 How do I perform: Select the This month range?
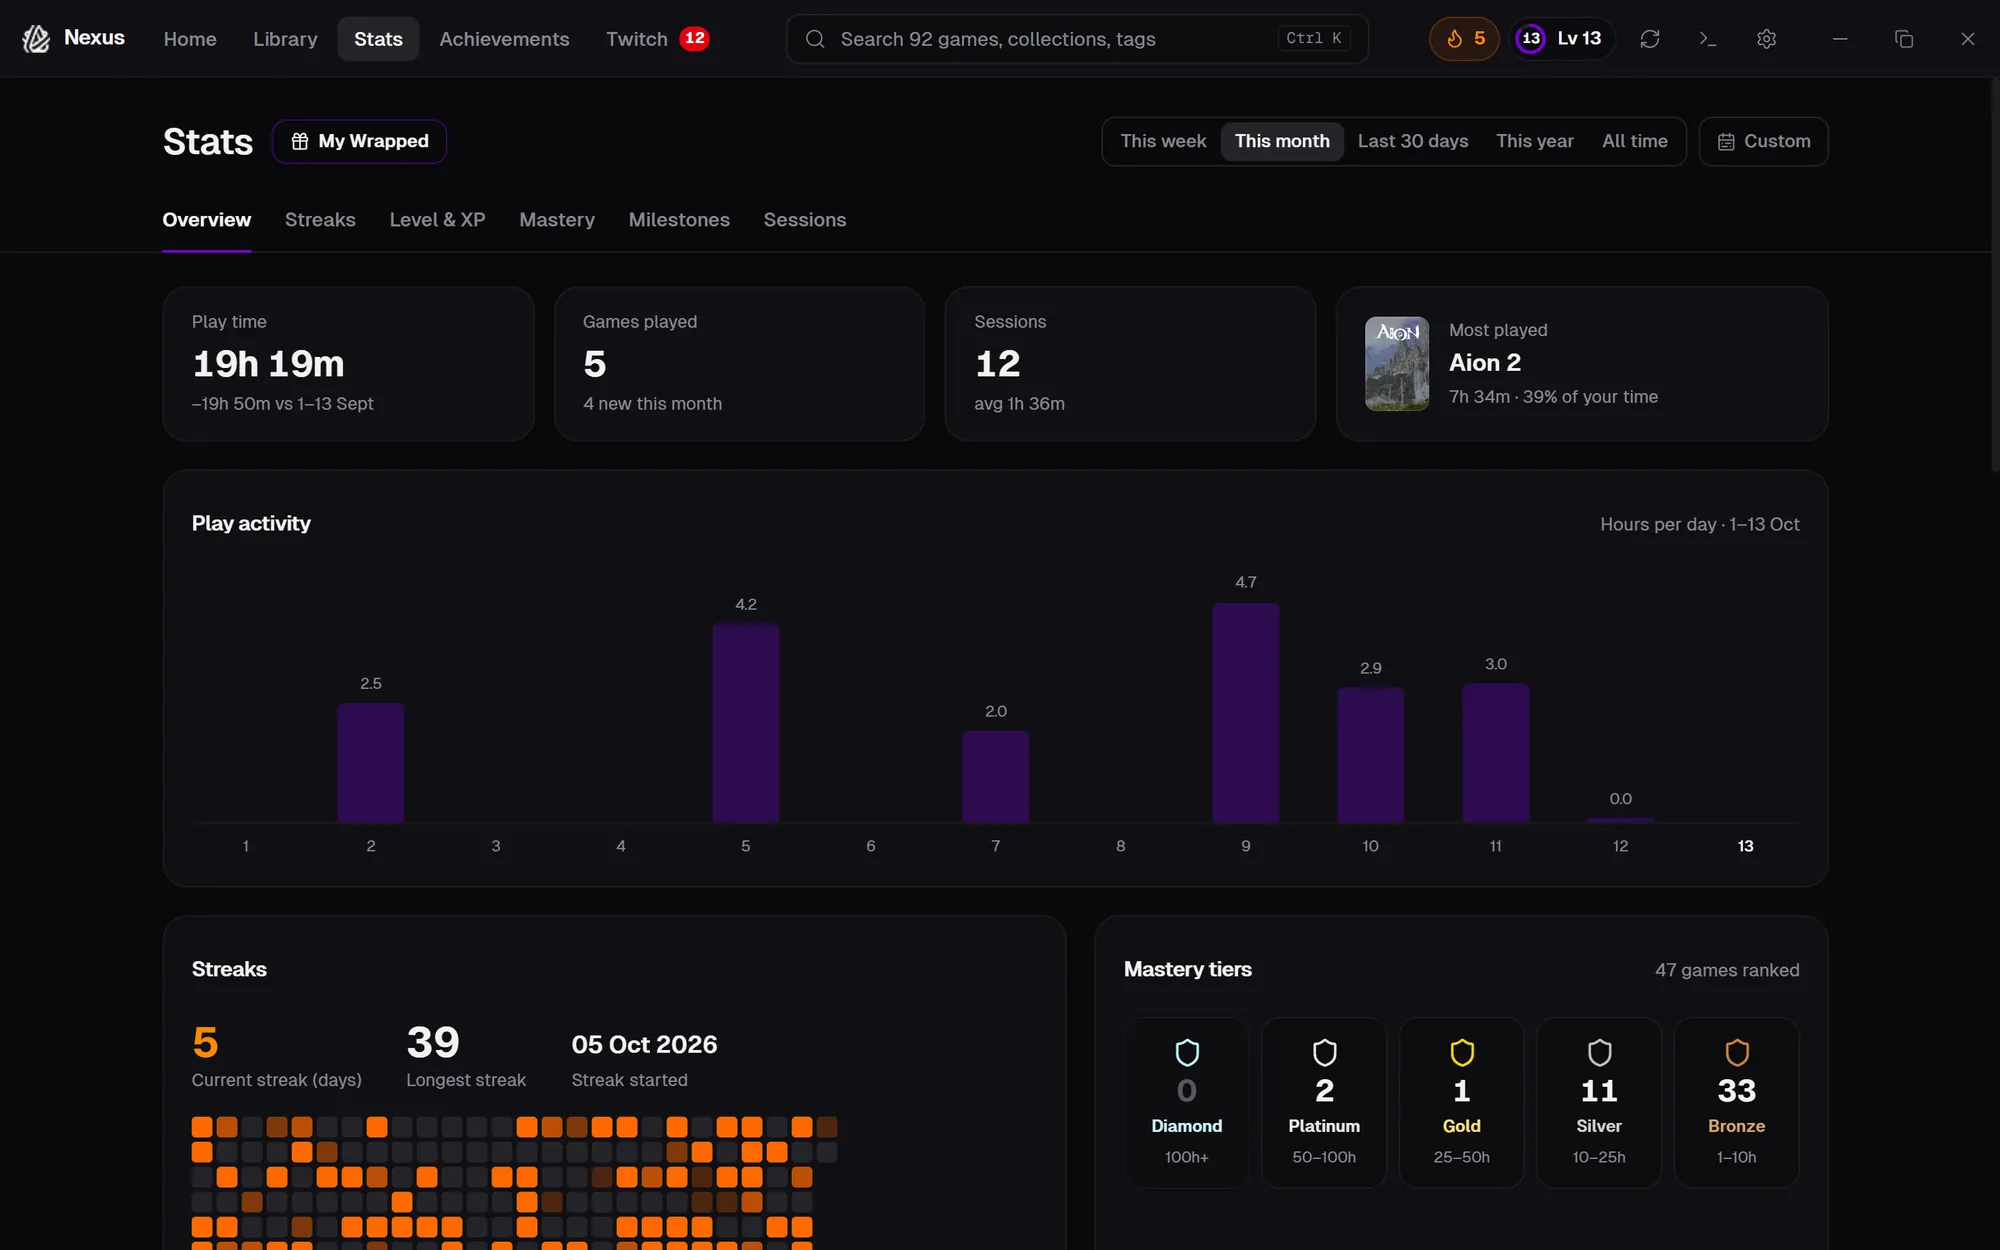(x=1282, y=141)
